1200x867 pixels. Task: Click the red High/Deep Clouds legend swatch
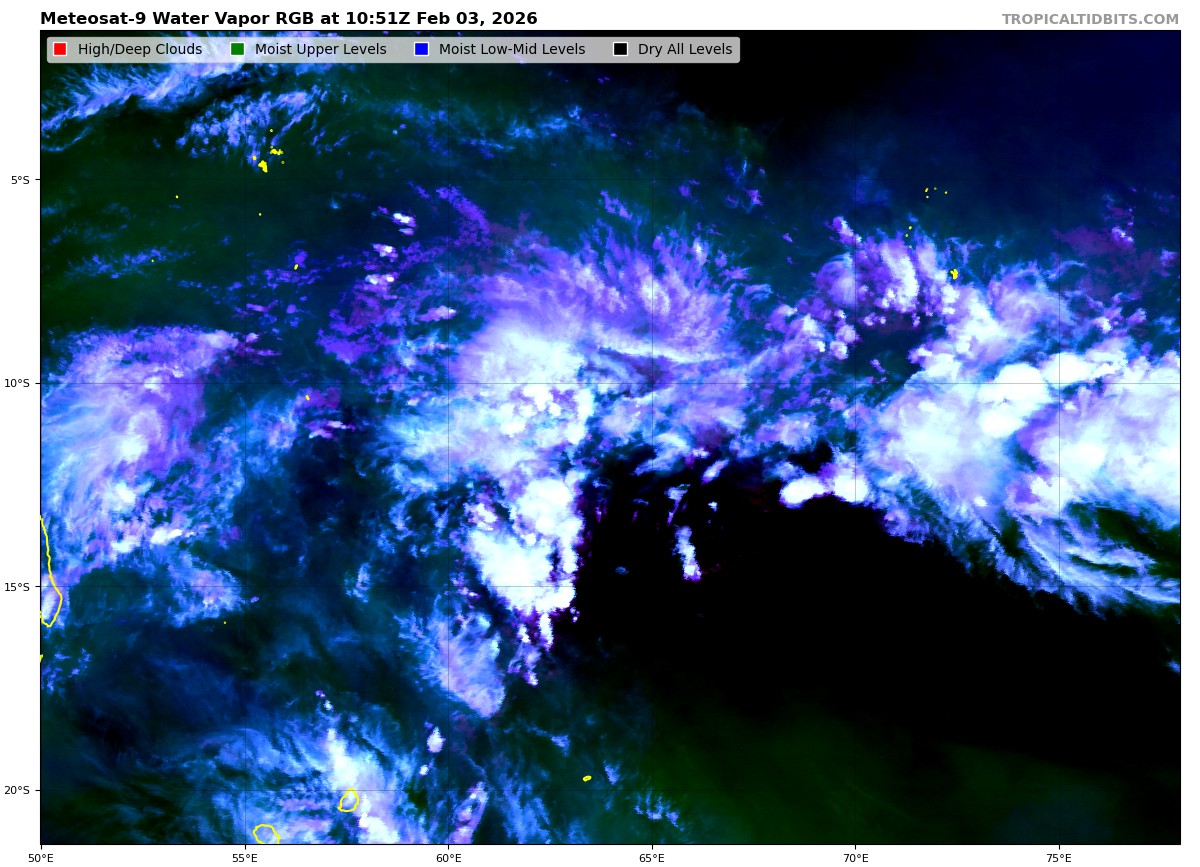[60, 50]
